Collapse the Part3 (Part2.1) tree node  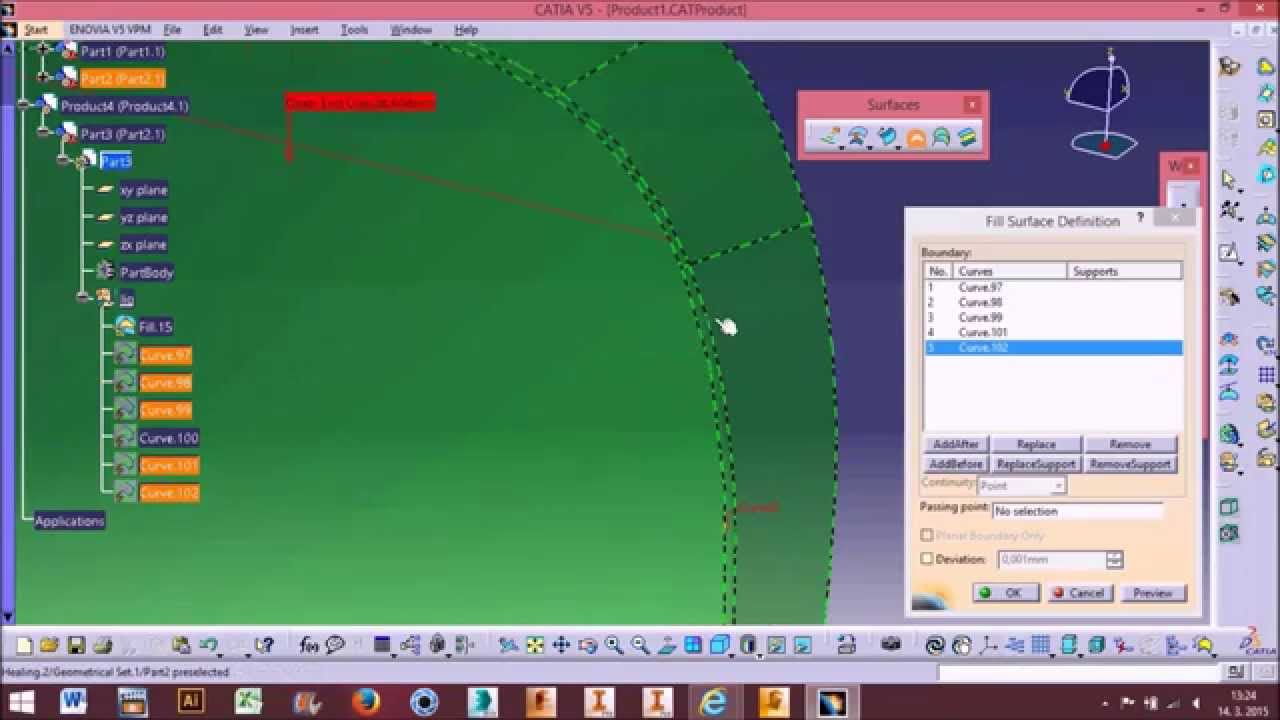43,132
